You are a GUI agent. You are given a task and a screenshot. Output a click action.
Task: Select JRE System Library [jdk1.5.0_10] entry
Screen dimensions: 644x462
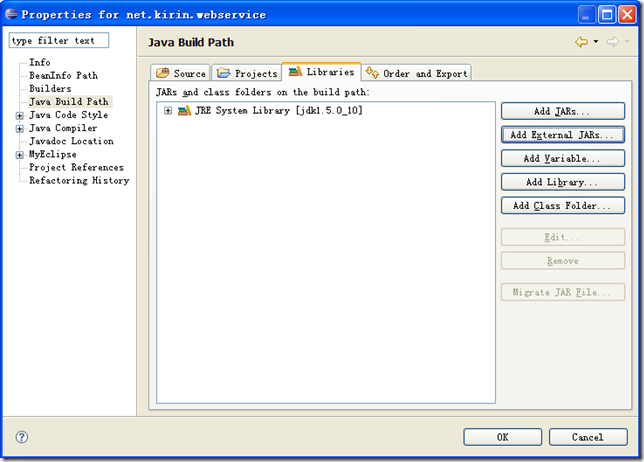click(x=279, y=110)
